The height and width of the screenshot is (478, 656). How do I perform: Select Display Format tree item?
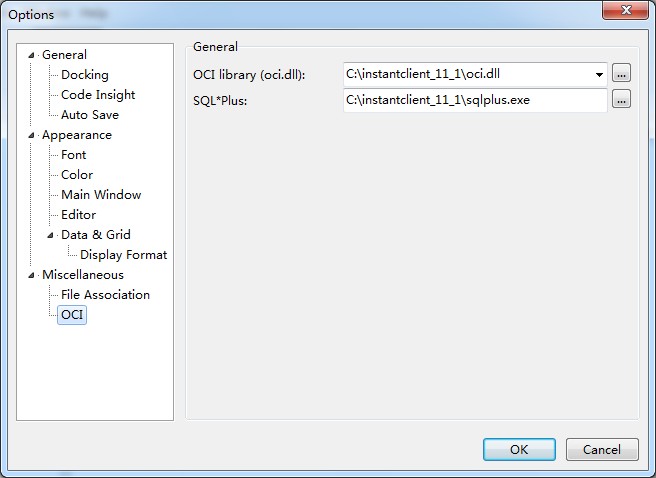[x=123, y=255]
